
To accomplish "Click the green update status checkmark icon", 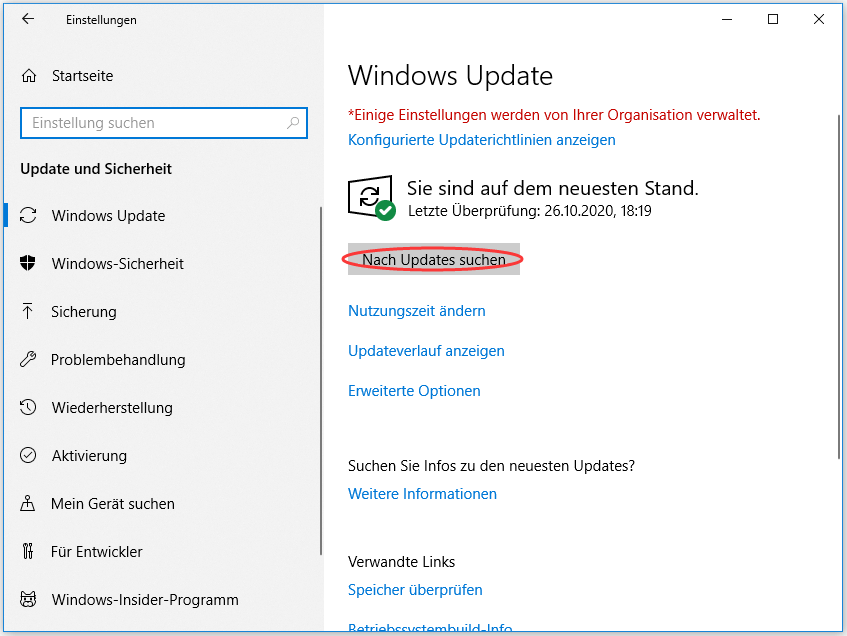I will pos(369,195).
